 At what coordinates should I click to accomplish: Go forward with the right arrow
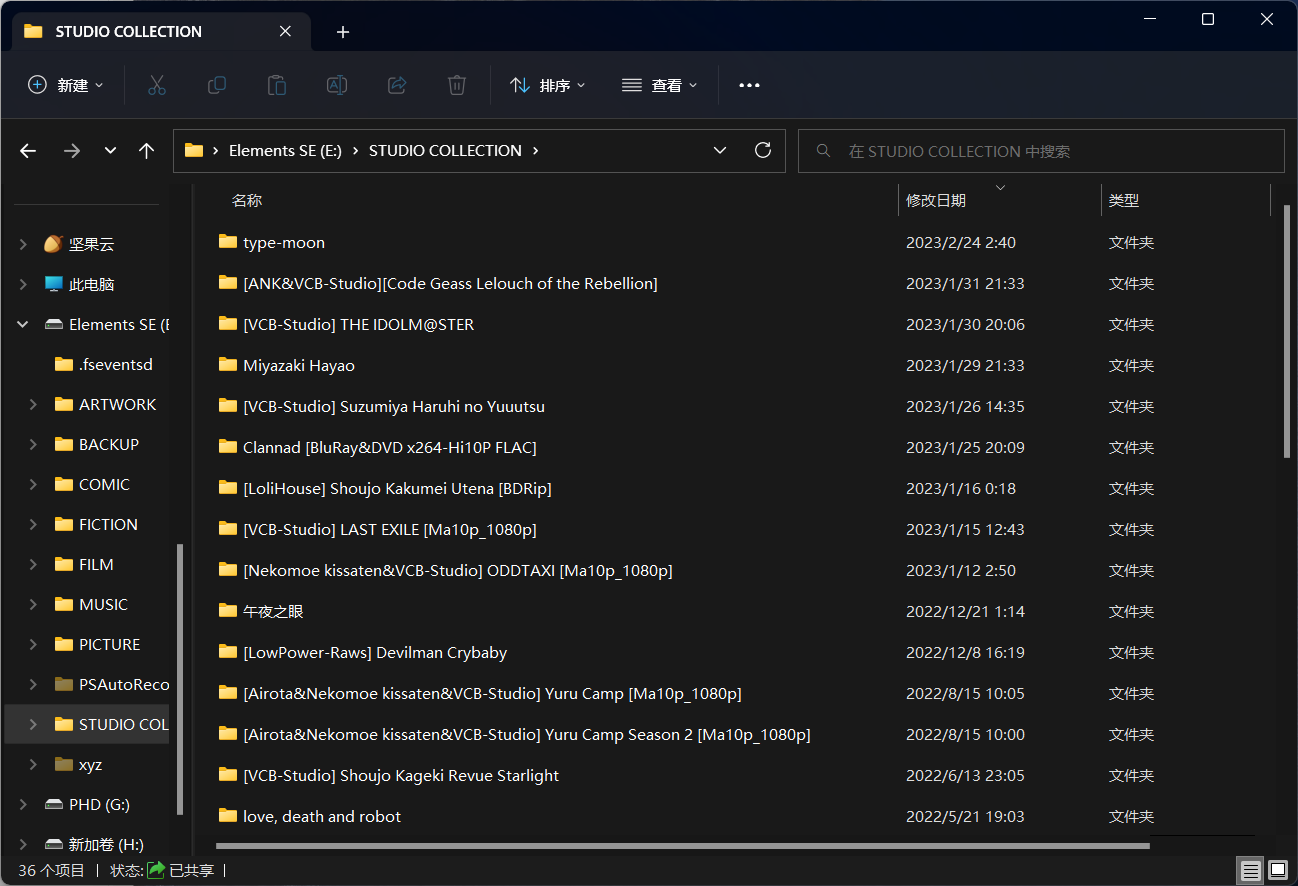point(71,151)
